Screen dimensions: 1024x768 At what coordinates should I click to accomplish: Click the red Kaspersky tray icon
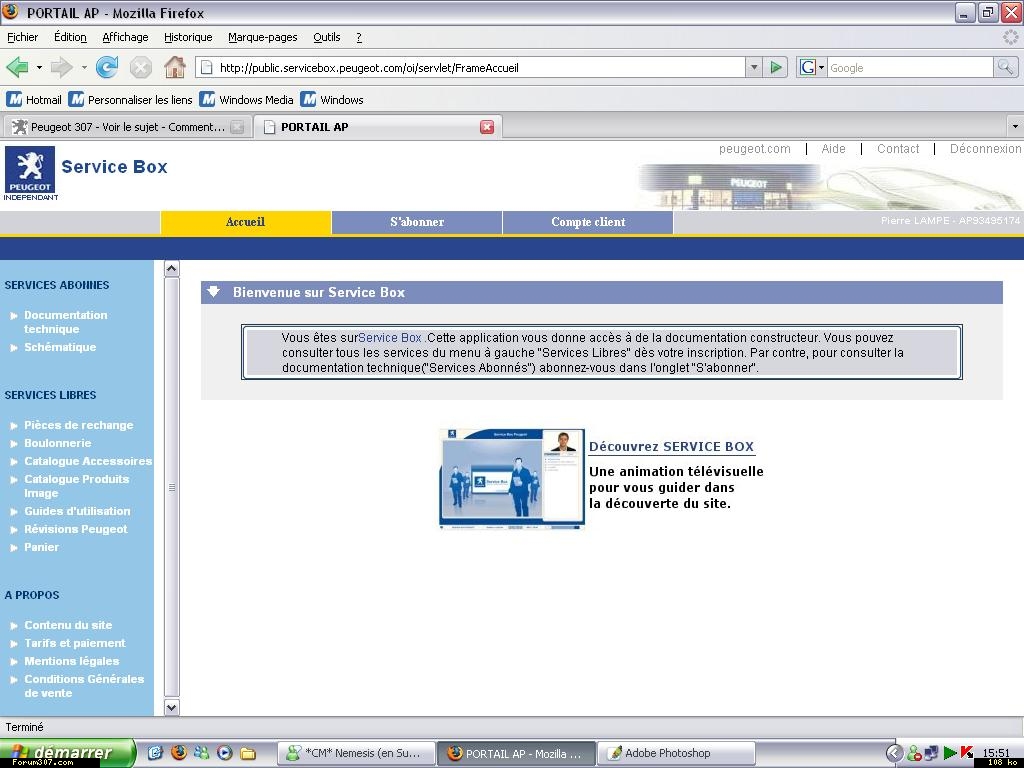(967, 753)
